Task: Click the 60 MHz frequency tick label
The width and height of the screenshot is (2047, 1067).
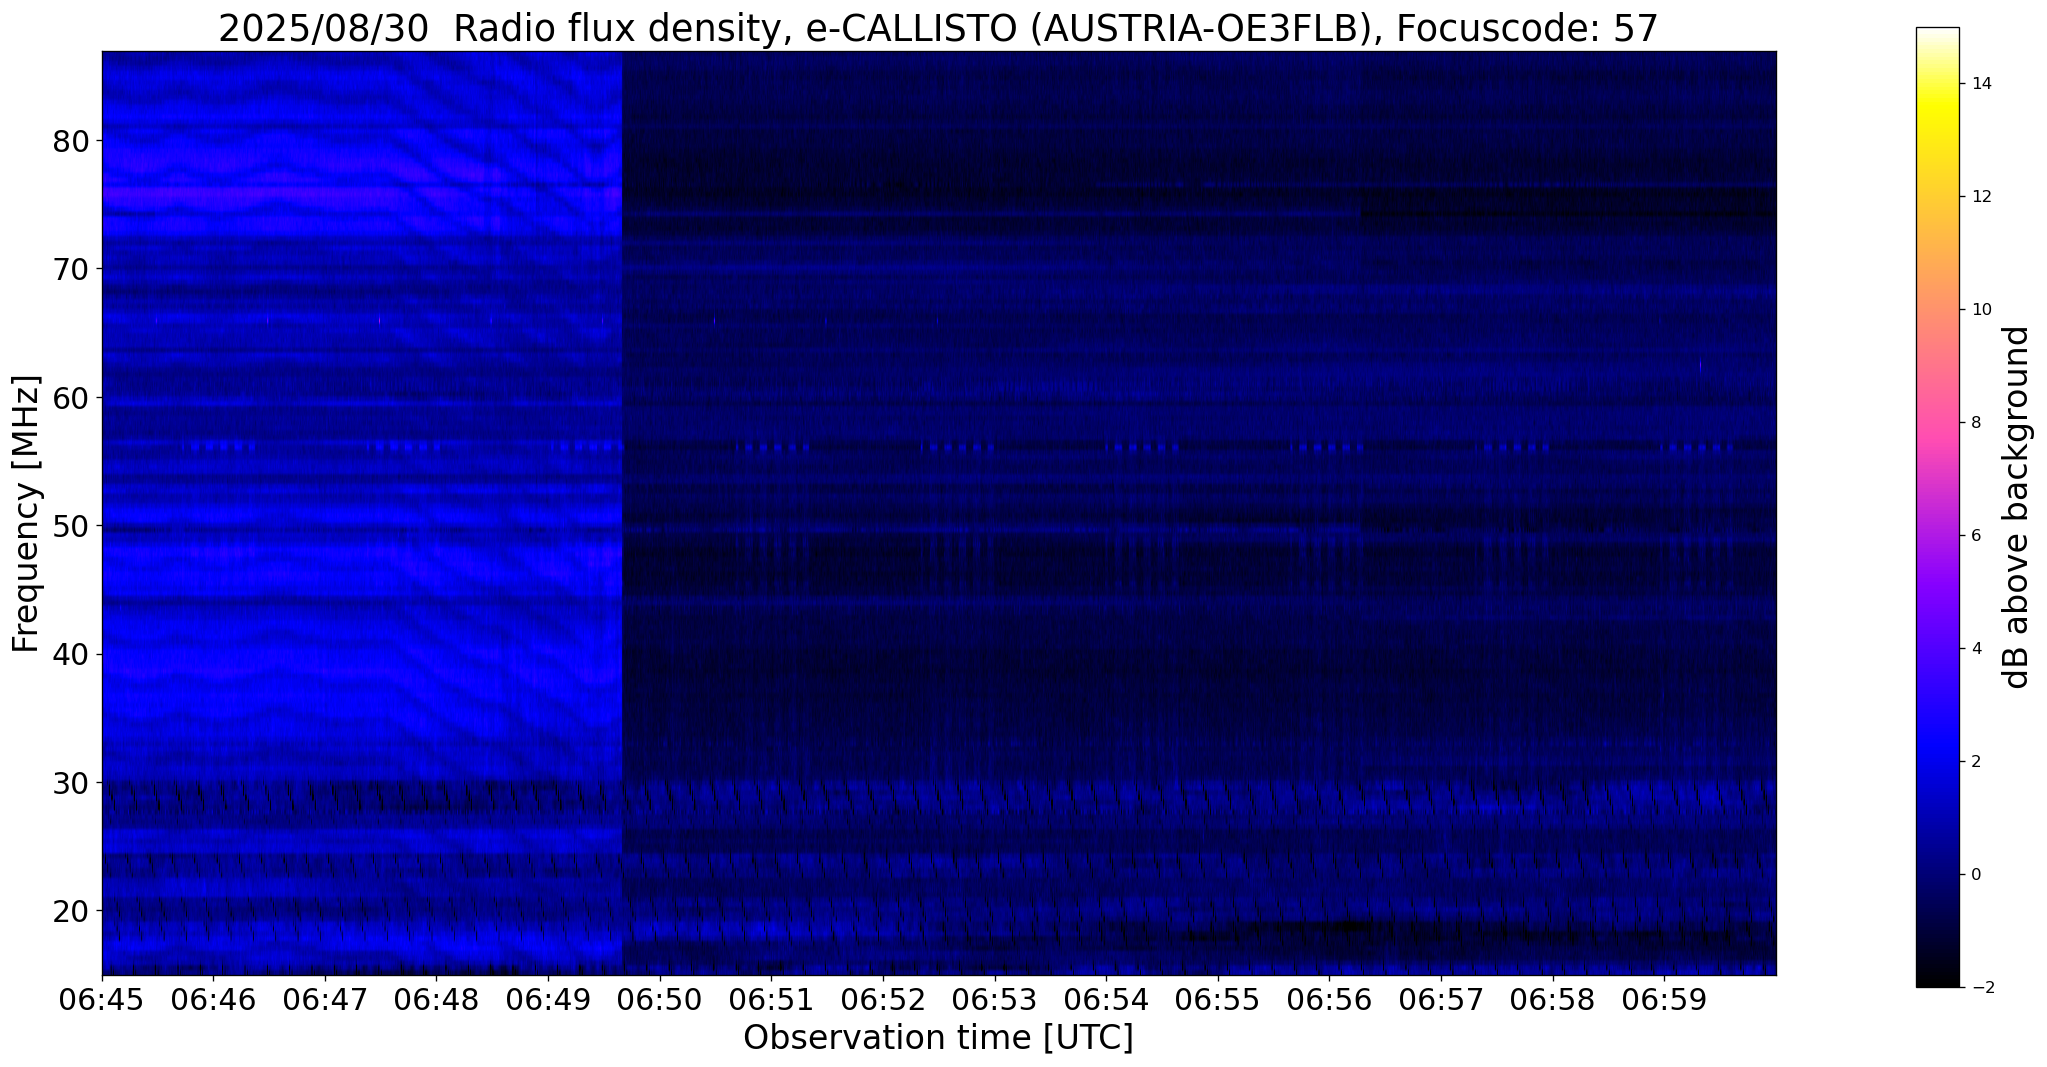Action: click(x=71, y=398)
